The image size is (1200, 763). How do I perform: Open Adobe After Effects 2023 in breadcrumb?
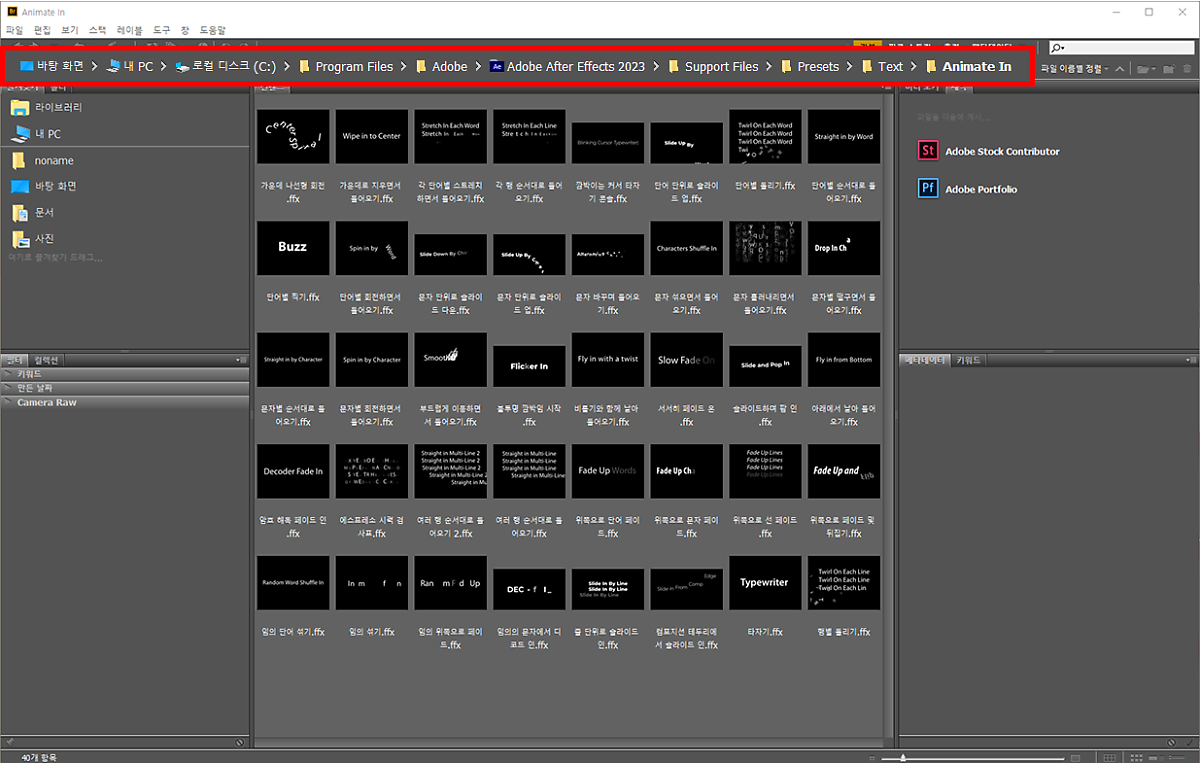(566, 67)
